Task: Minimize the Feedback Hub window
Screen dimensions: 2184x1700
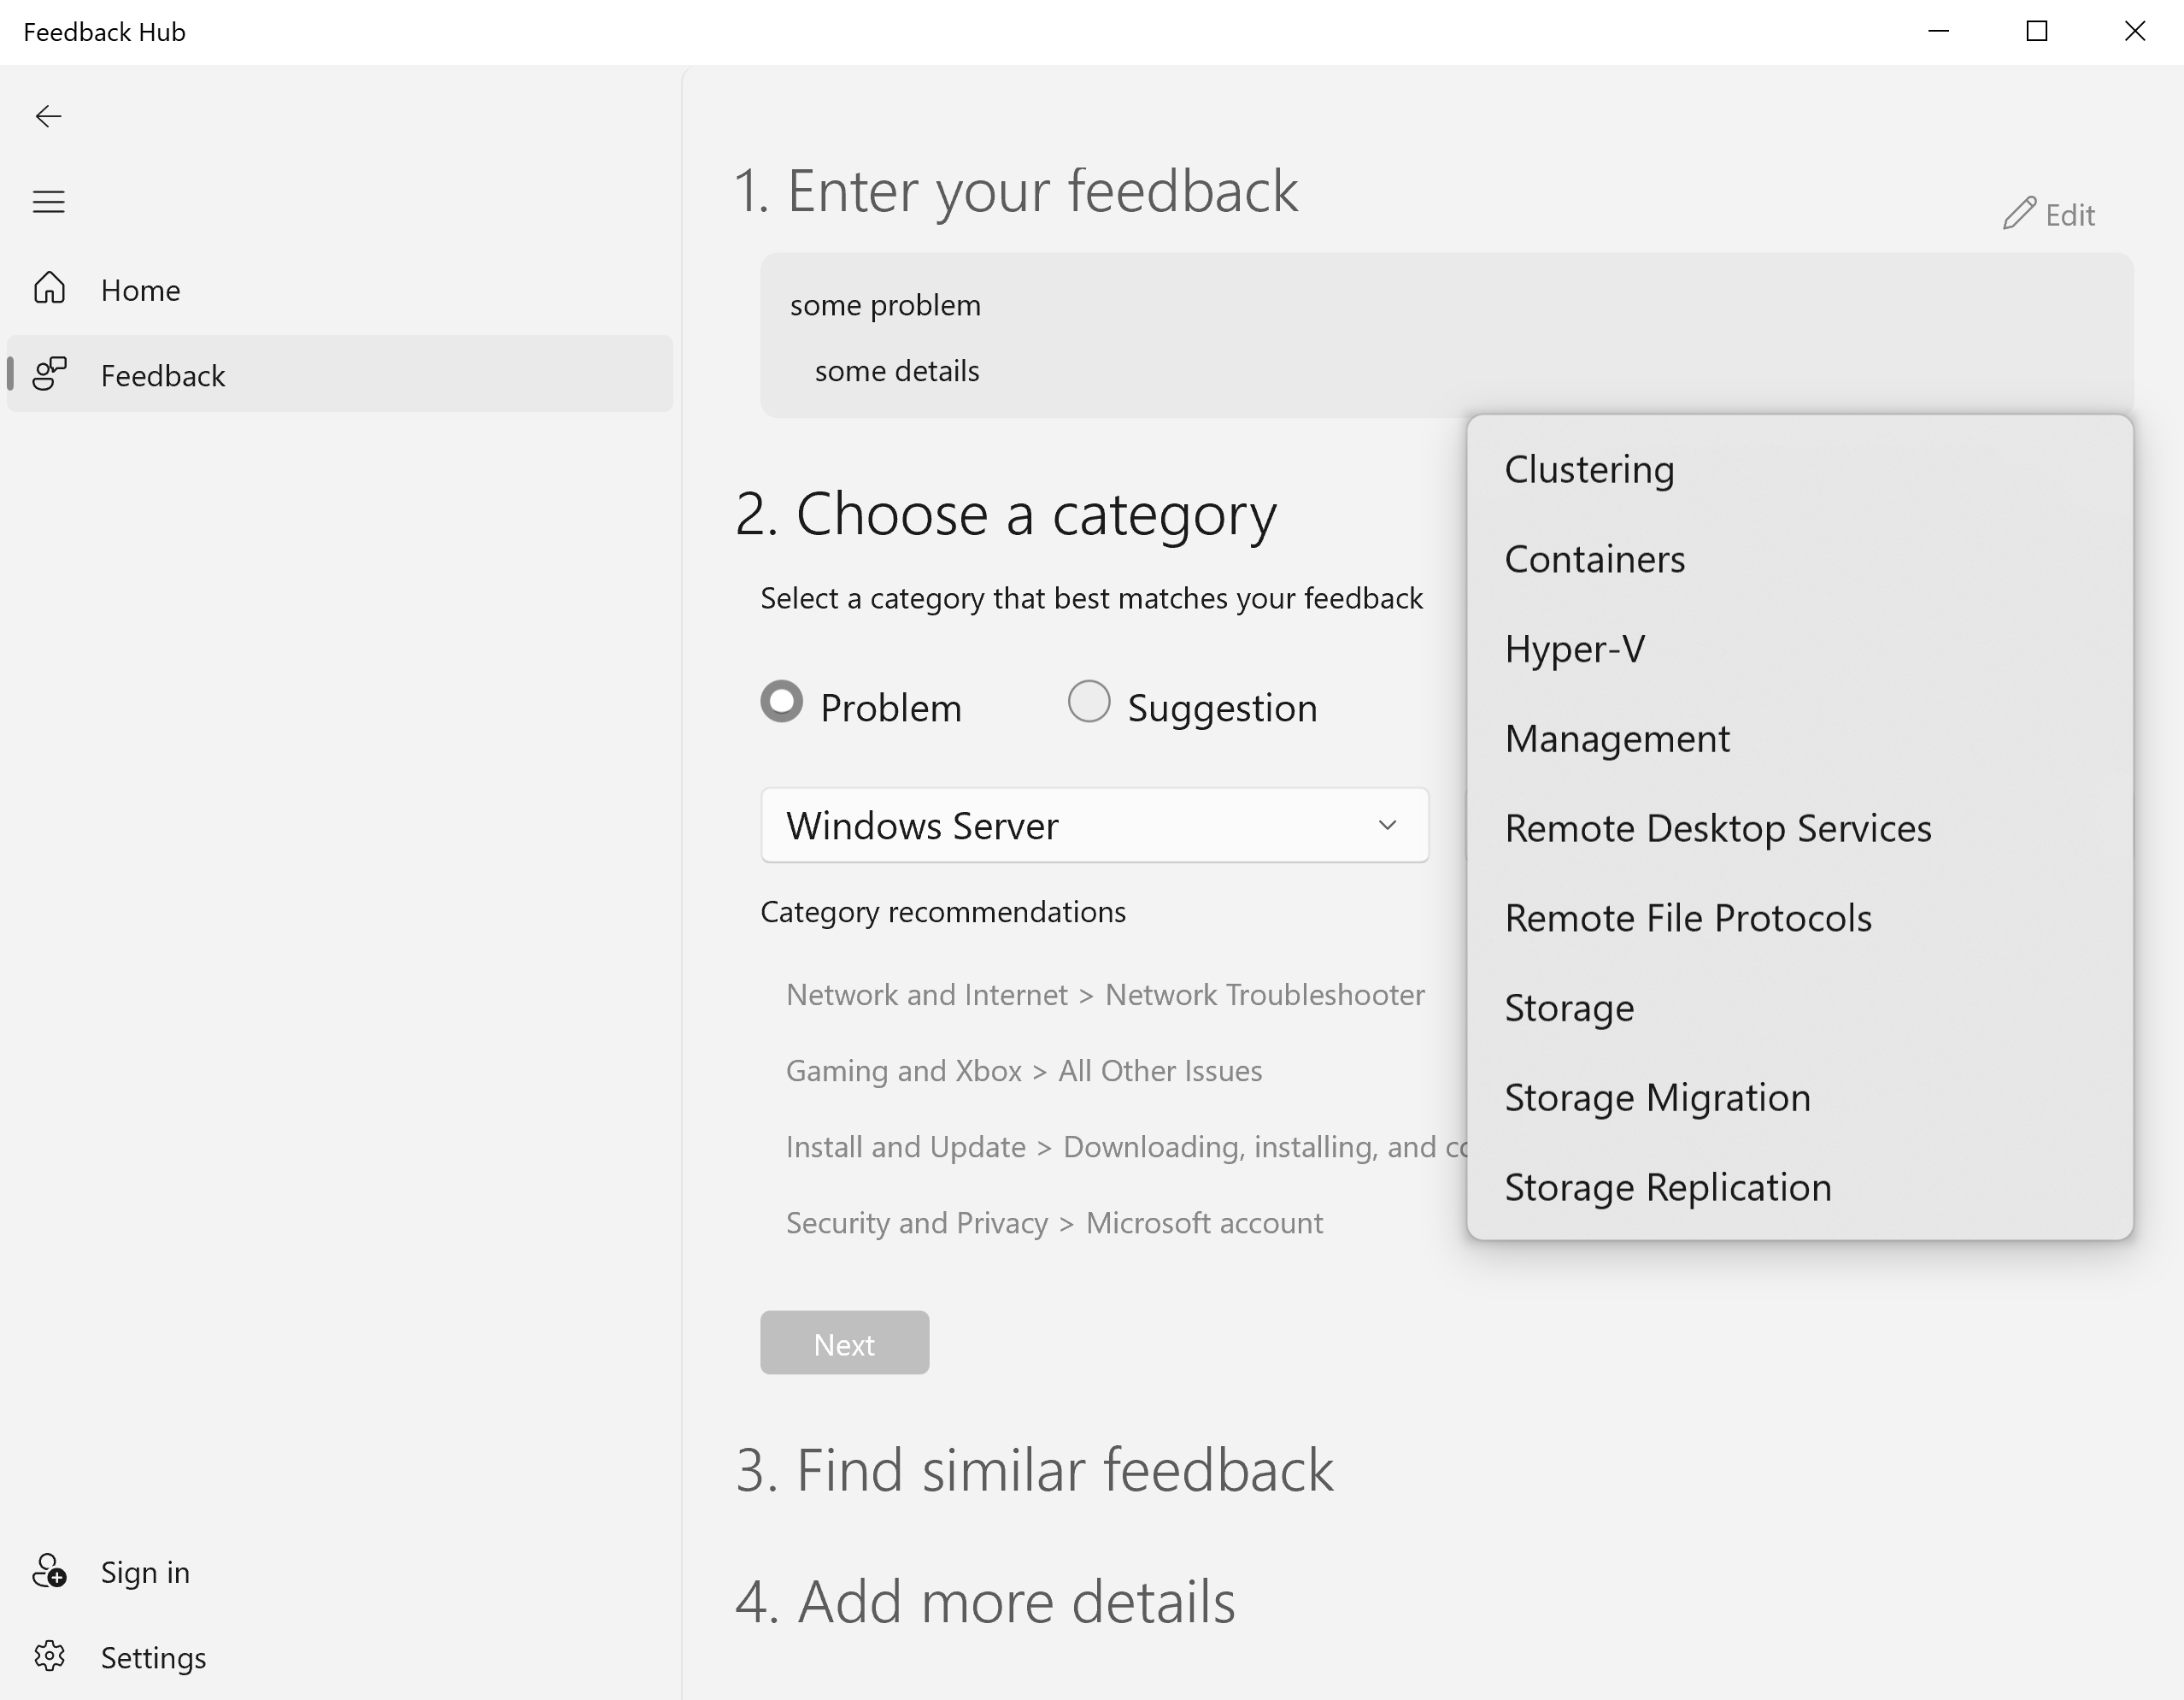Action: [1938, 31]
